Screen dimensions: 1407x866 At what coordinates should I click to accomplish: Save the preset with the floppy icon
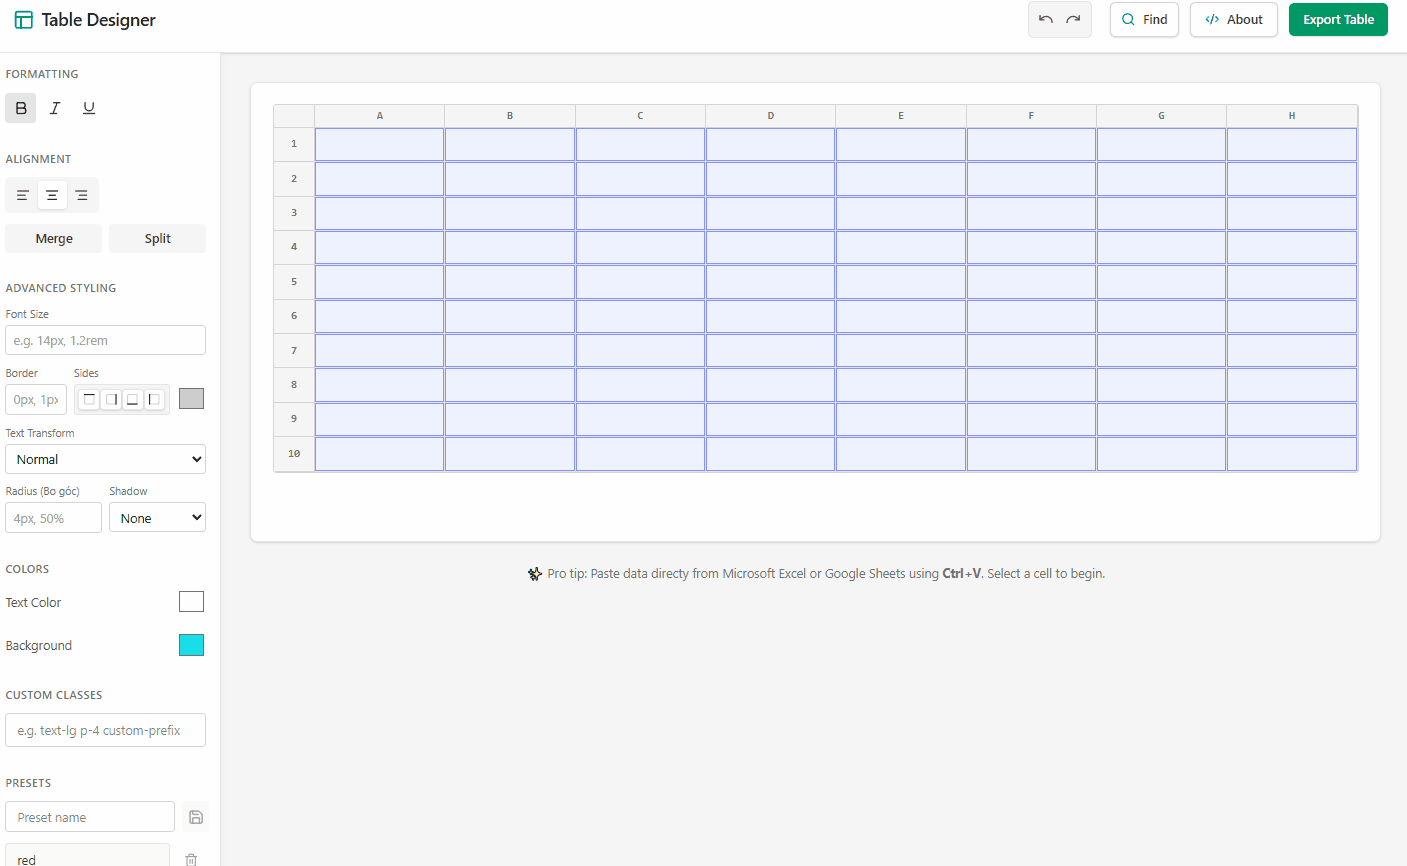point(196,817)
